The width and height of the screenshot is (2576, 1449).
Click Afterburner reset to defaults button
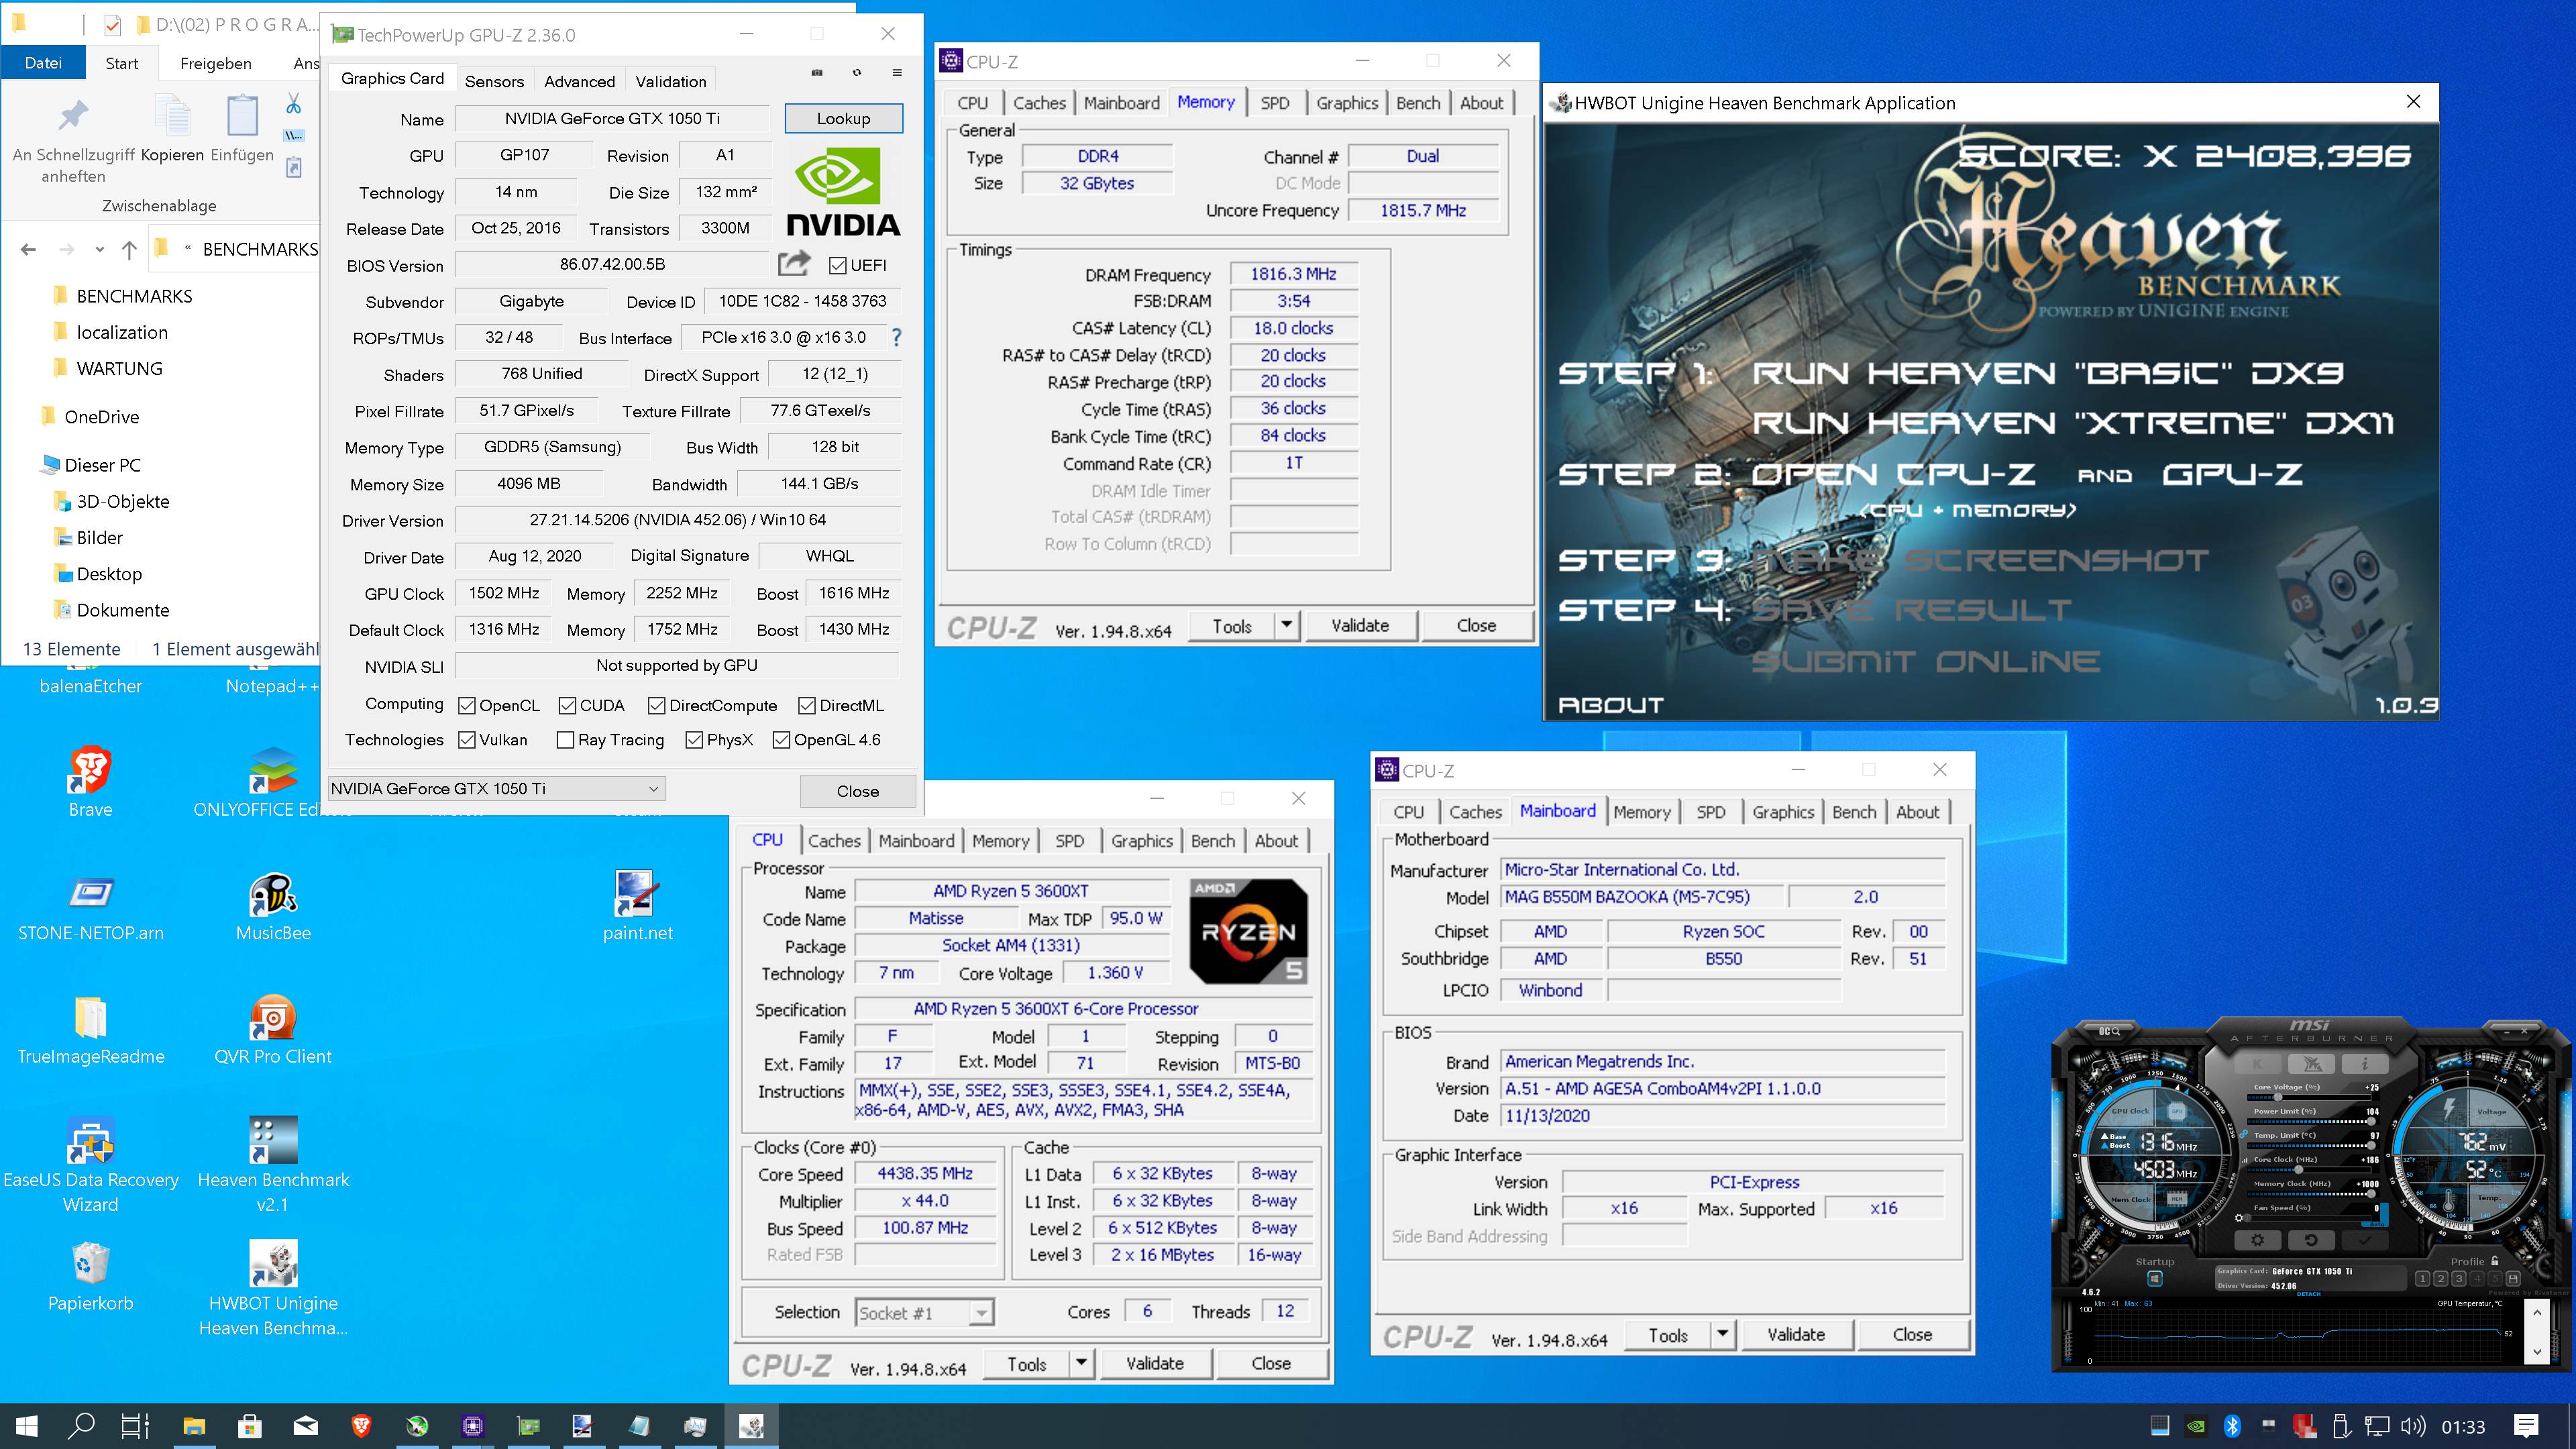2311,1240
